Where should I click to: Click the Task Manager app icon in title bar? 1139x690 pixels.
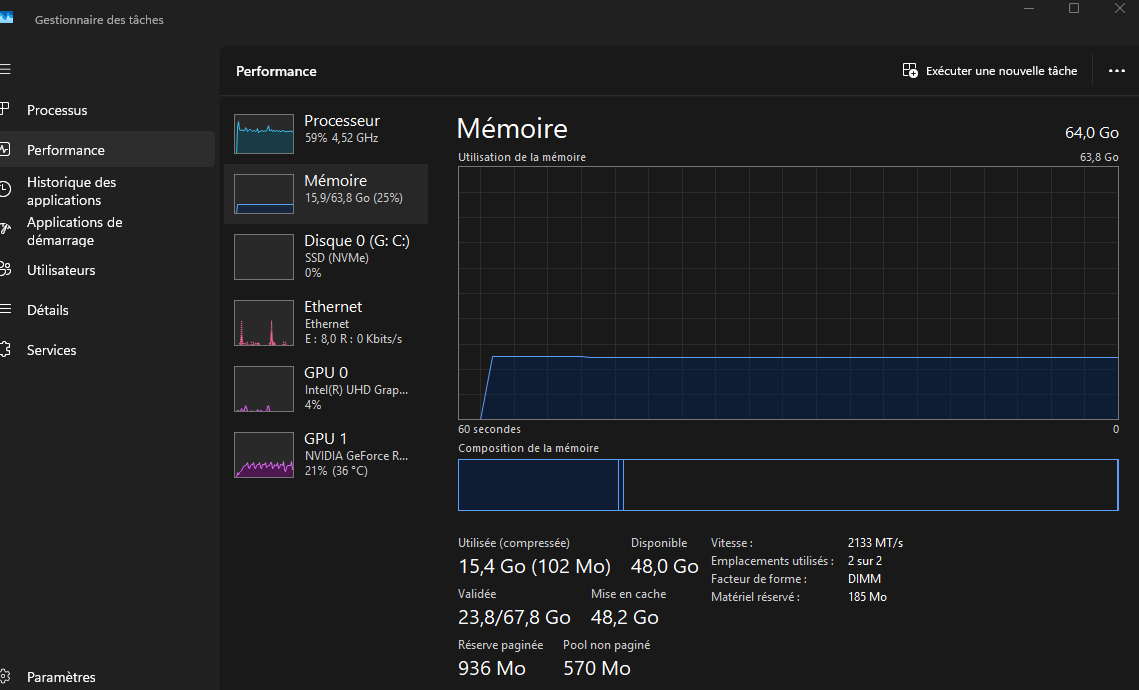coord(7,17)
